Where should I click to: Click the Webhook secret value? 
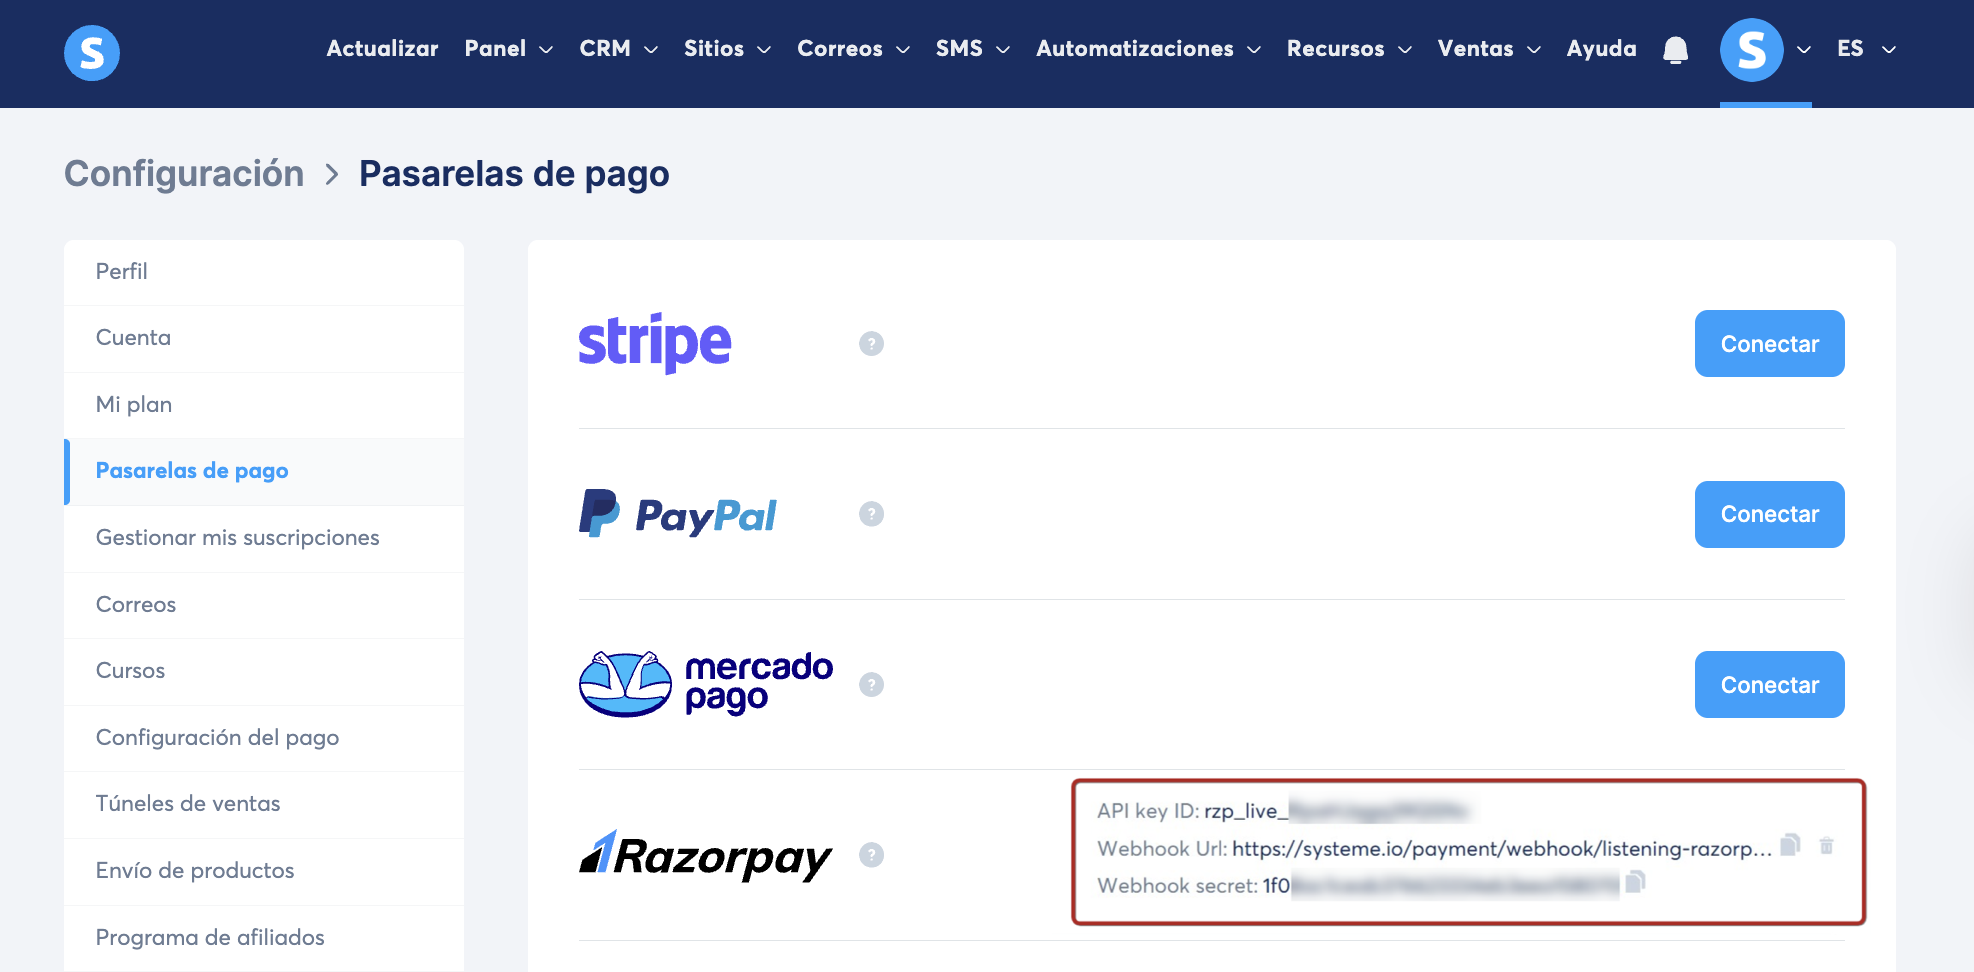1440,885
